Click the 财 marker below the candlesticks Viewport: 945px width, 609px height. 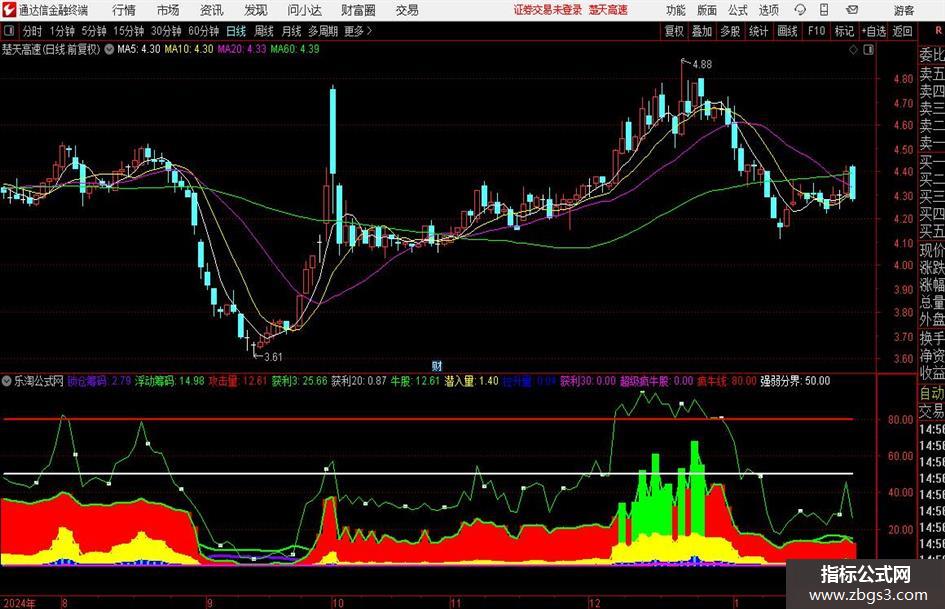coord(437,366)
